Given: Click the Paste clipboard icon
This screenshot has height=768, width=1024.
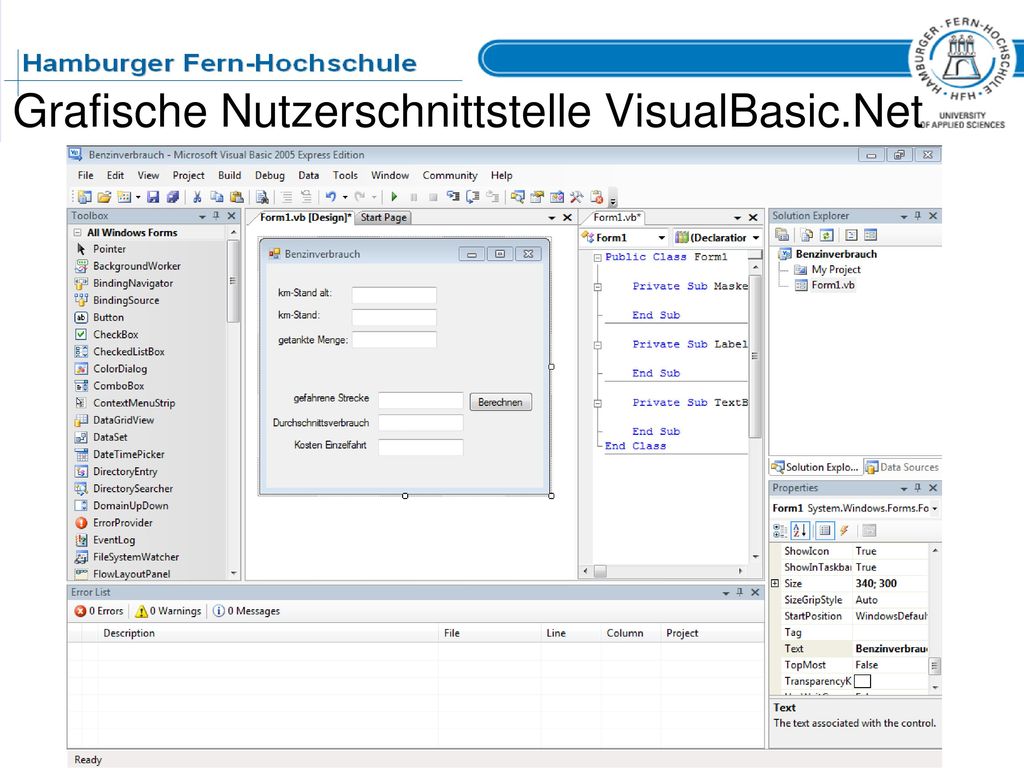Looking at the screenshot, I should click(236, 197).
